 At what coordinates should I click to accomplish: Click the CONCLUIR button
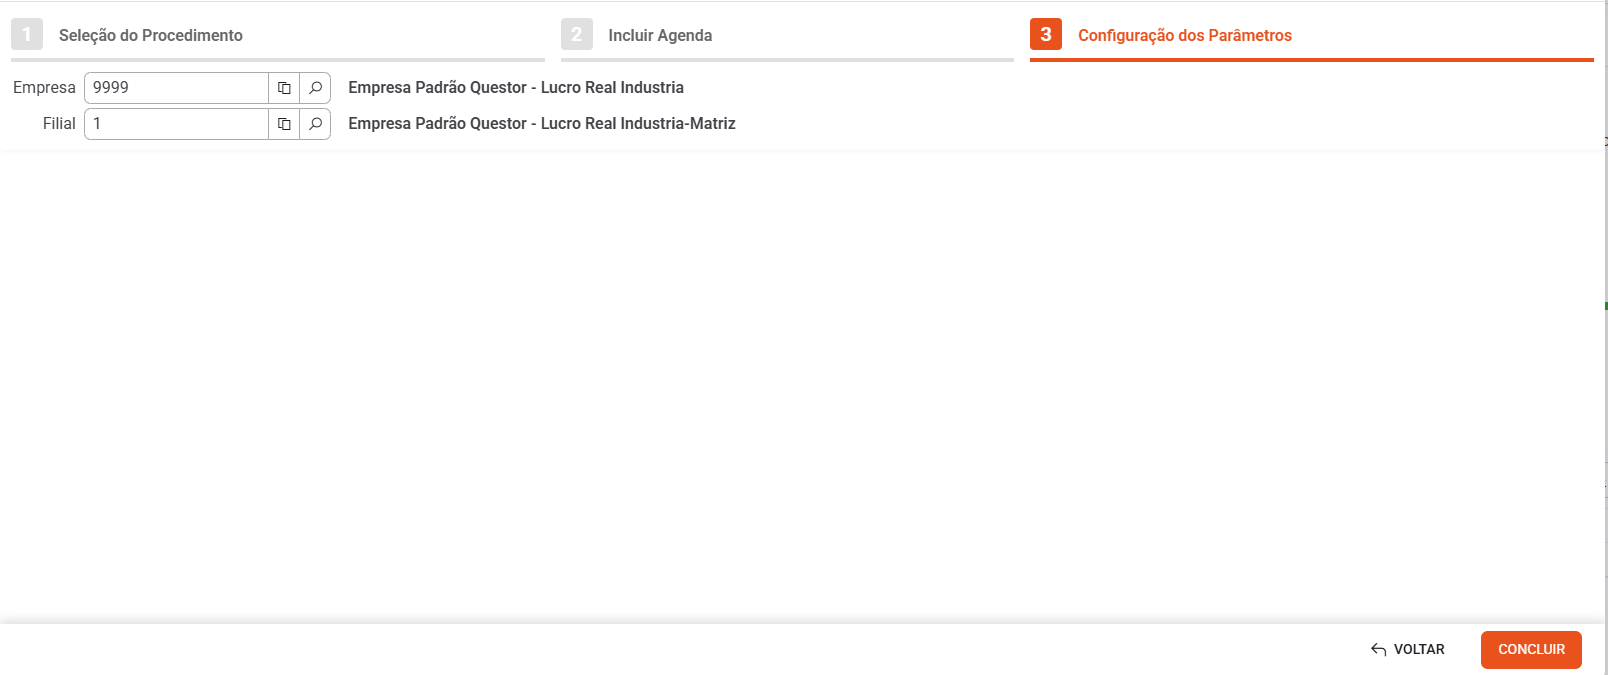click(x=1531, y=650)
